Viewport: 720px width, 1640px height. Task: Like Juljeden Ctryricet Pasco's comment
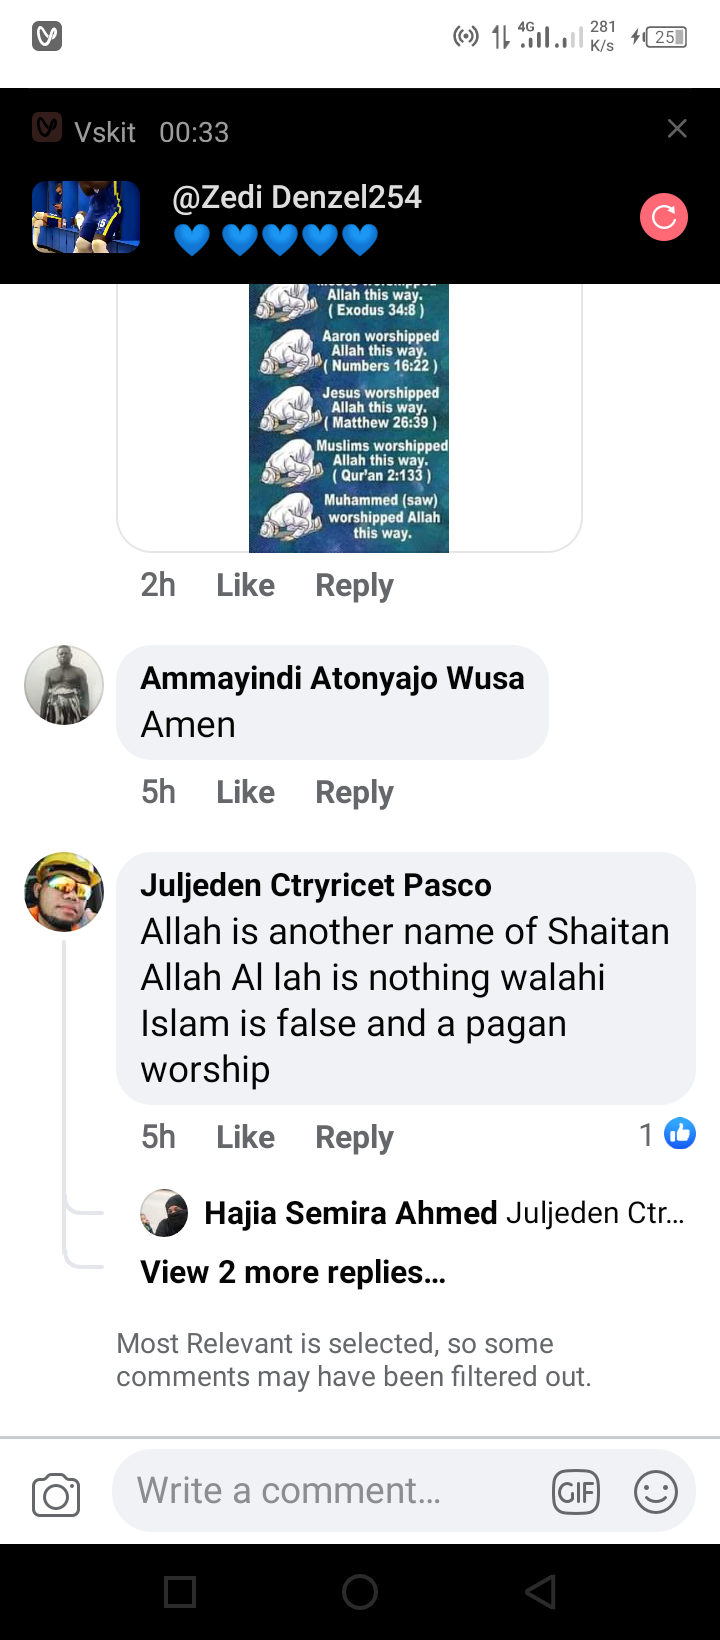pyautogui.click(x=245, y=1137)
